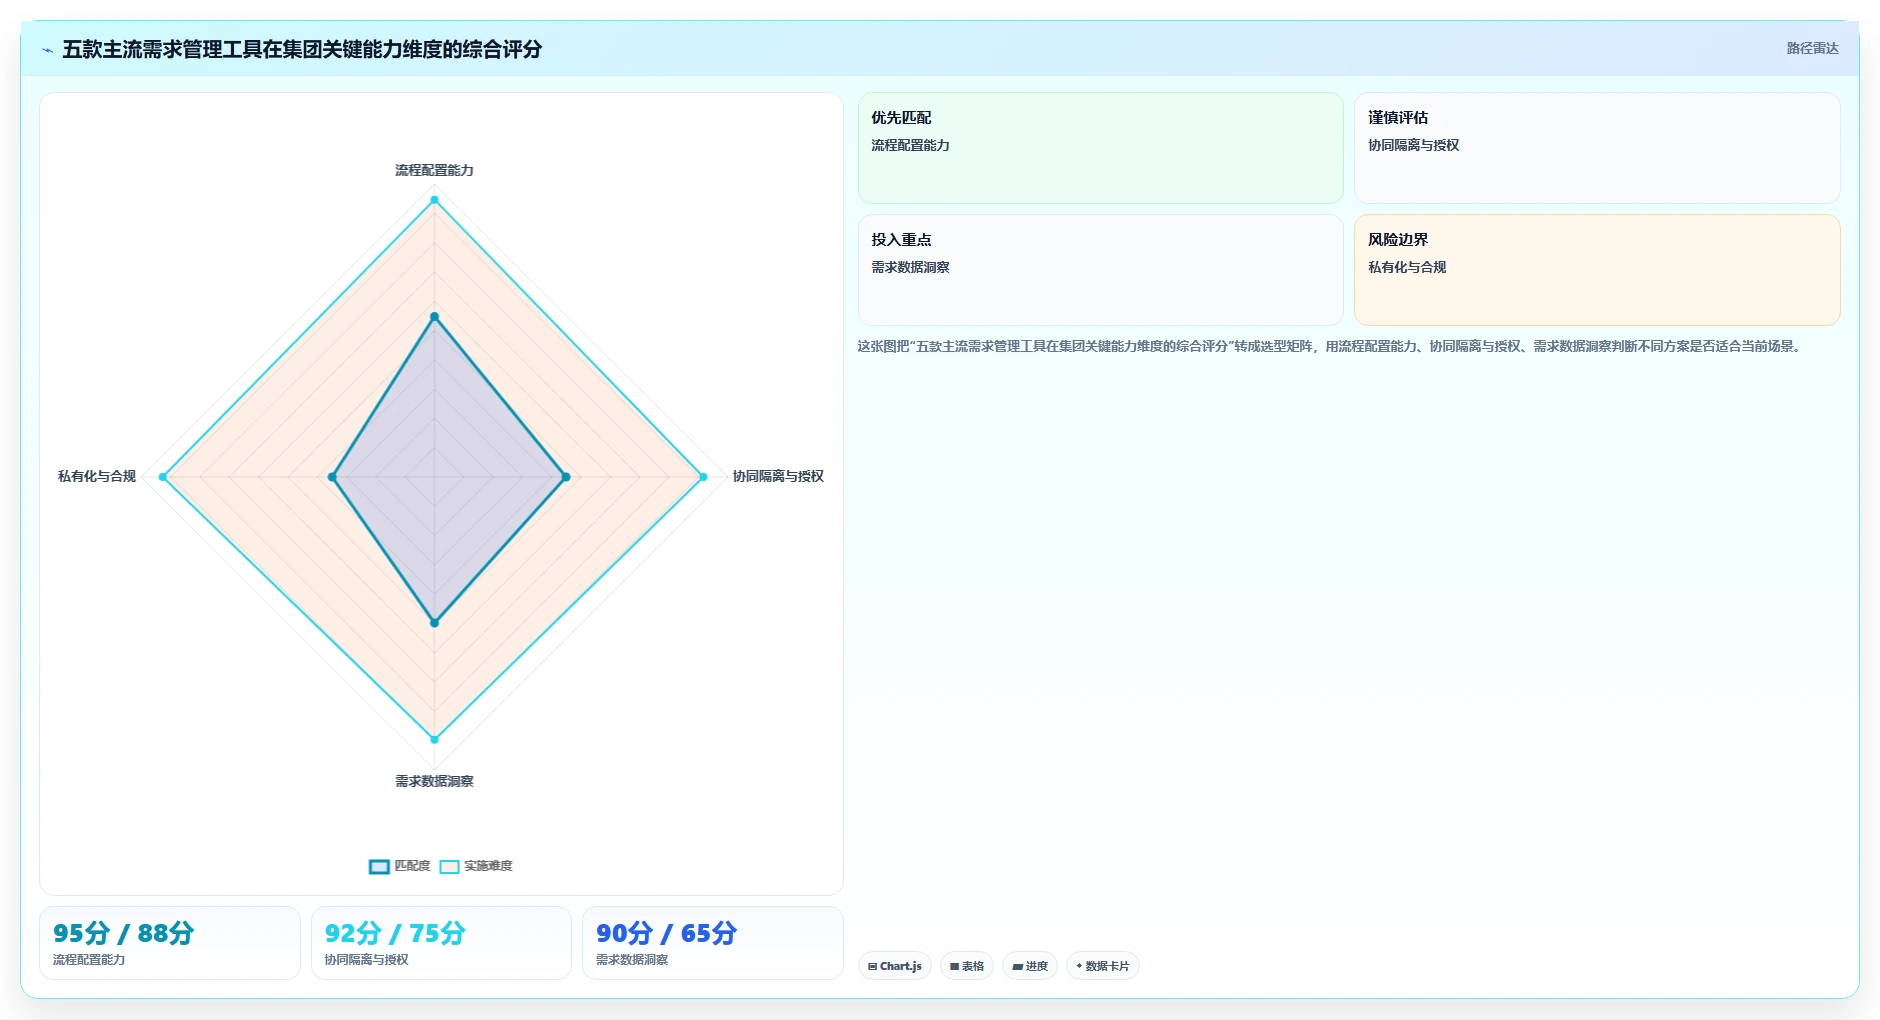
Task: Open the 投入重点 card
Action: [1100, 270]
